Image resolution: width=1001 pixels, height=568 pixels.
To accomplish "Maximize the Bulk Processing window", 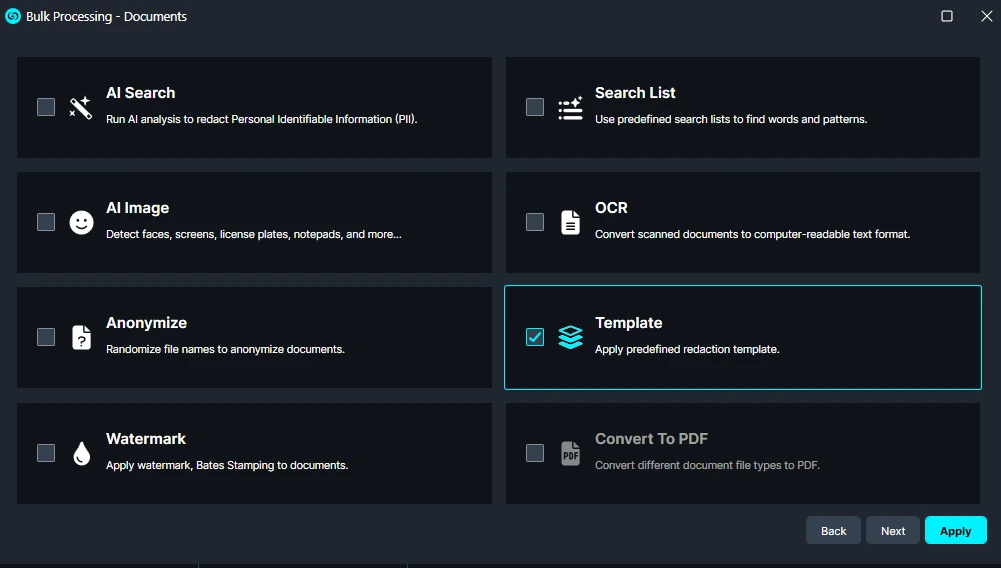I will coord(947,16).
